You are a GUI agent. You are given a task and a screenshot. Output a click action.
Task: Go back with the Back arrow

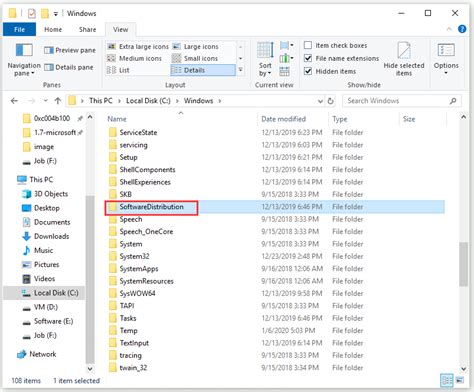tap(14, 101)
